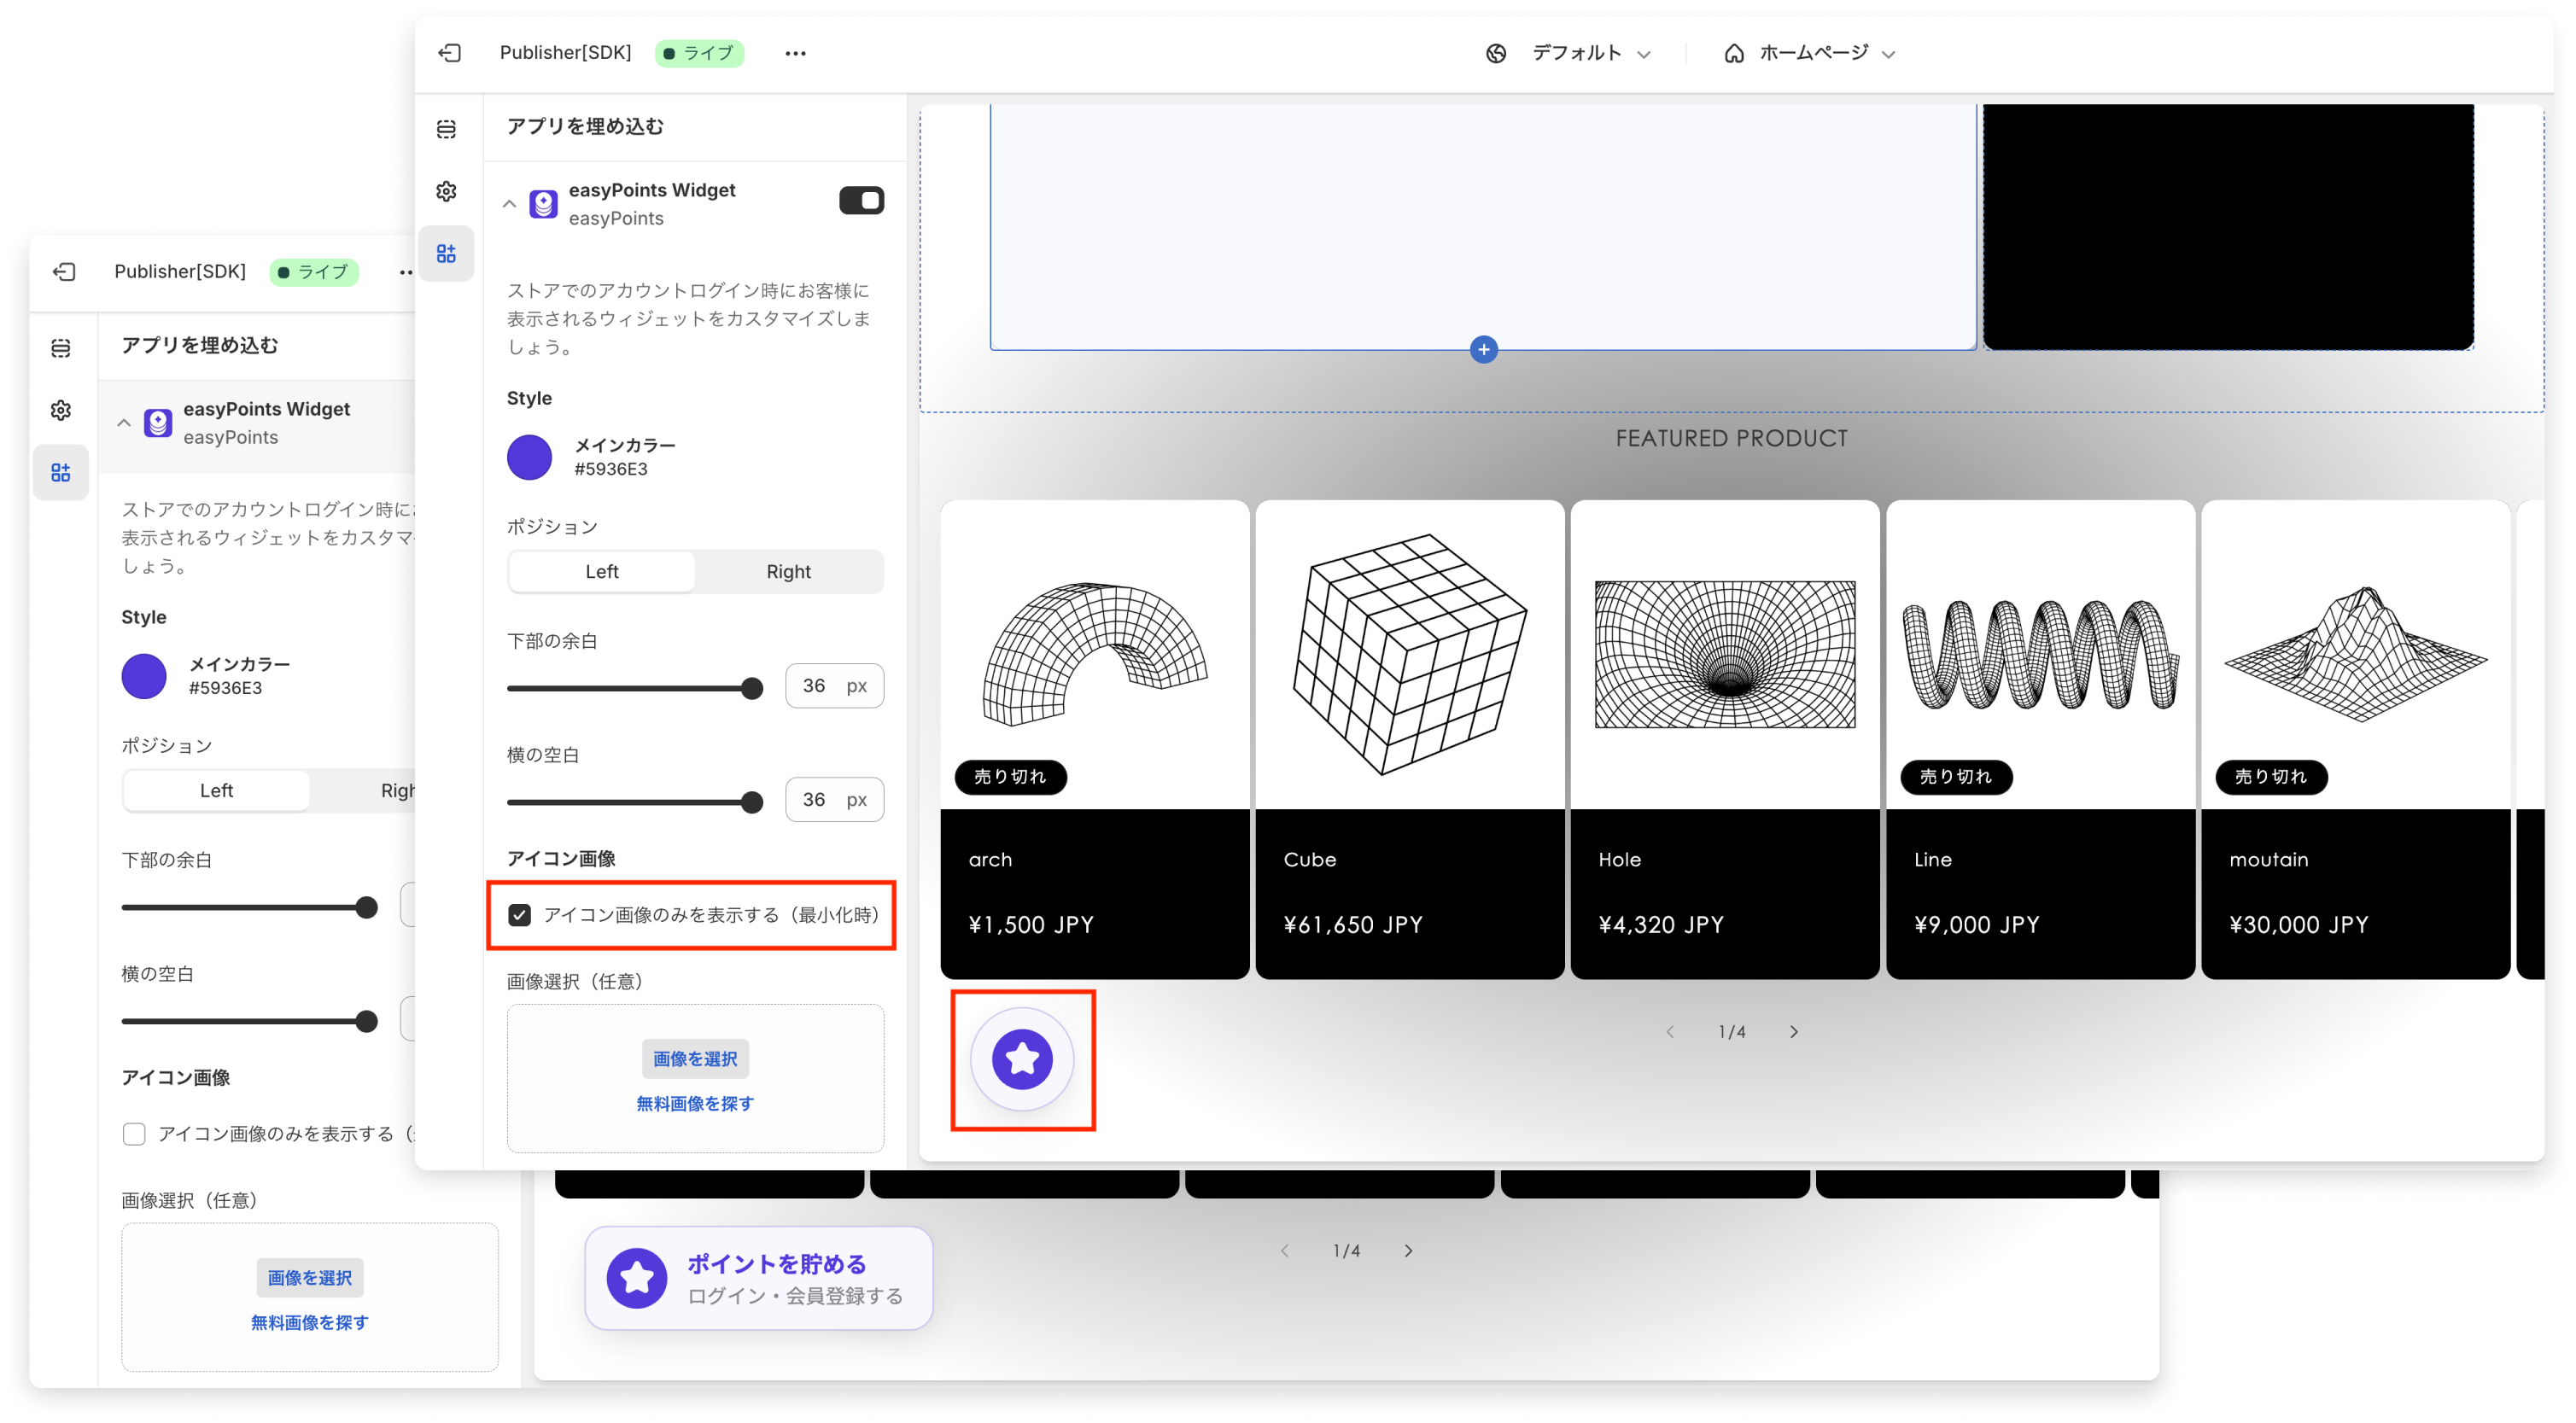
Task: Select the Right position option
Action: (x=788, y=572)
